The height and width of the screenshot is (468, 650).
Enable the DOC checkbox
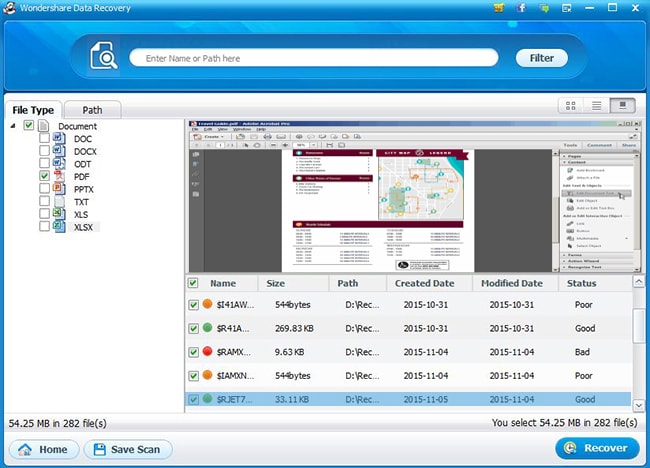click(x=44, y=138)
